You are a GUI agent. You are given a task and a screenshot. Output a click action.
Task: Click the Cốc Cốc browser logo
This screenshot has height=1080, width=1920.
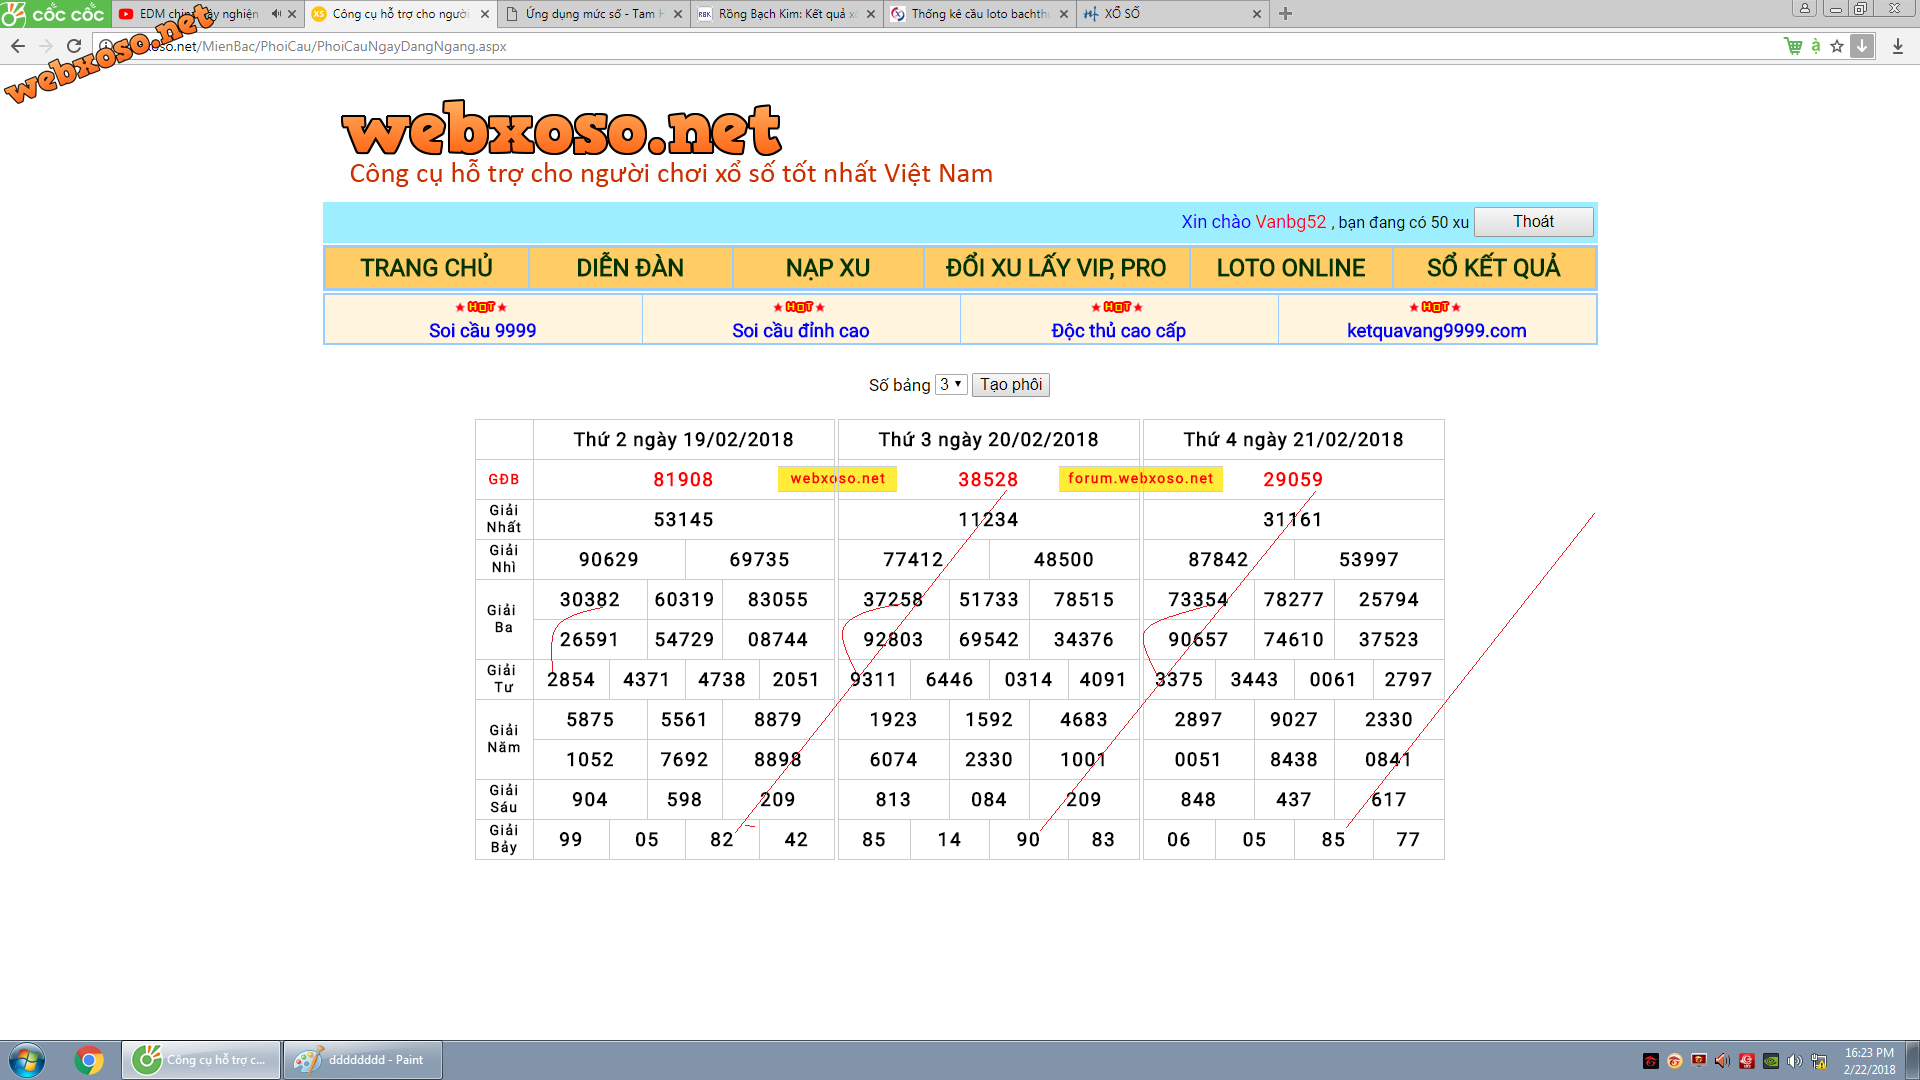(x=55, y=14)
